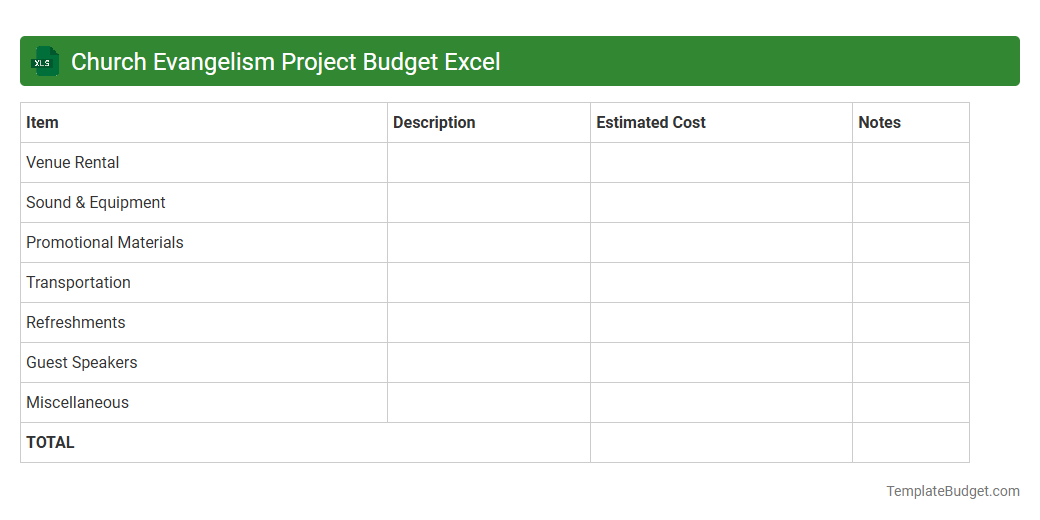The width and height of the screenshot is (1040, 520).
Task: Click the Venue Rental row label
Action: tap(72, 162)
